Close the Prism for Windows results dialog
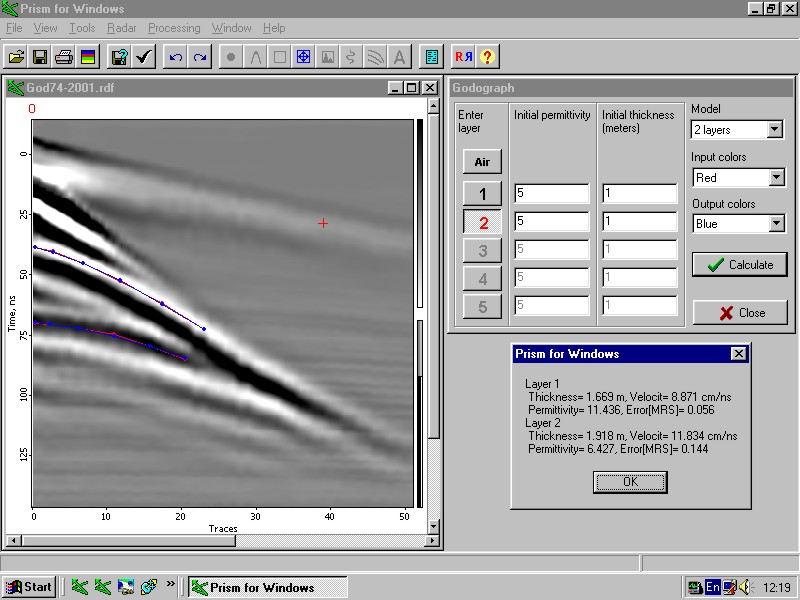This screenshot has height=600, width=800. coord(738,354)
